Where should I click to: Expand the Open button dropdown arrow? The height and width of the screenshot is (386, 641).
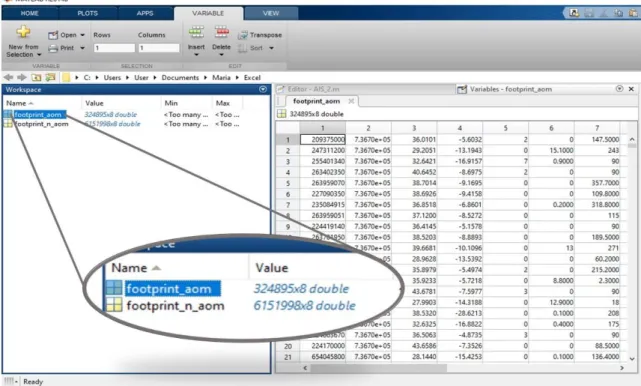point(83,35)
